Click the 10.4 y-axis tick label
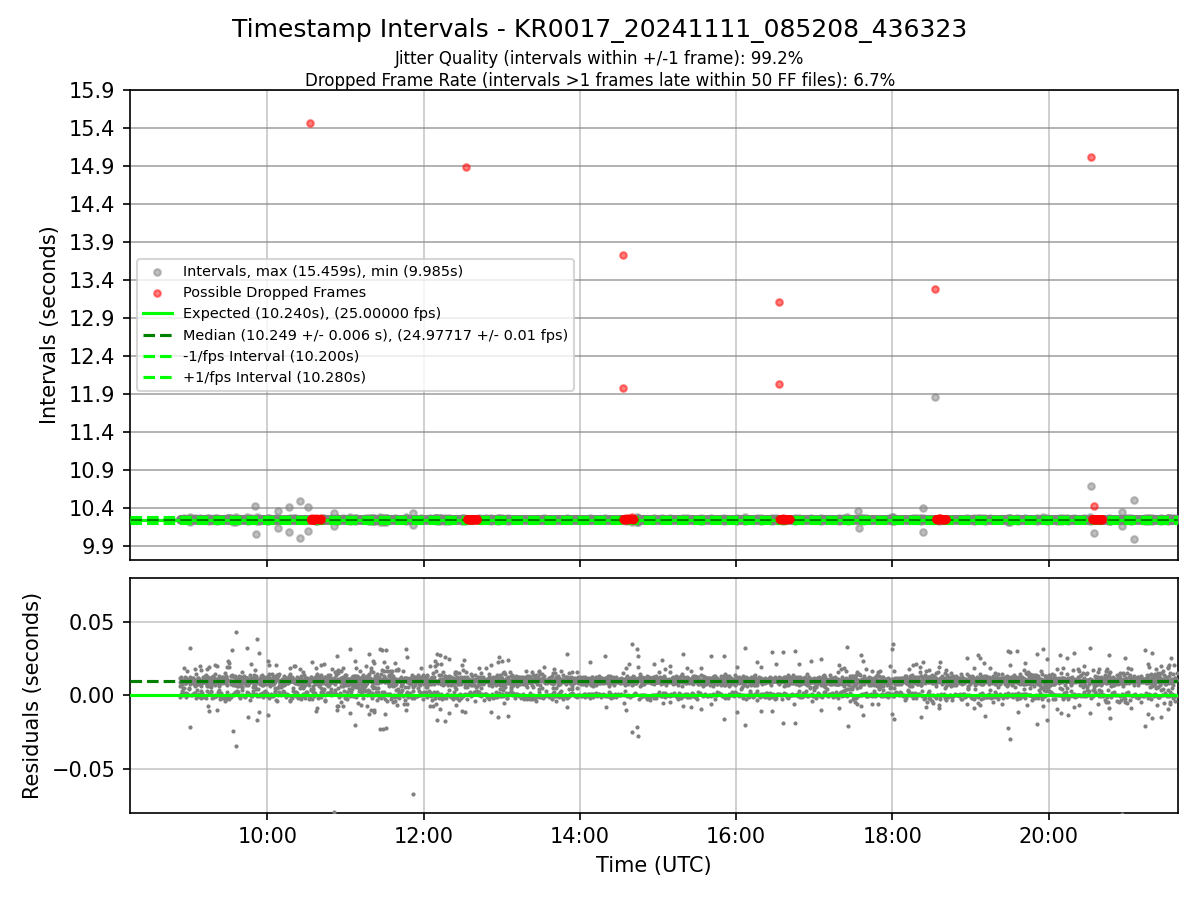Image resolution: width=1200 pixels, height=900 pixels. [x=93, y=509]
